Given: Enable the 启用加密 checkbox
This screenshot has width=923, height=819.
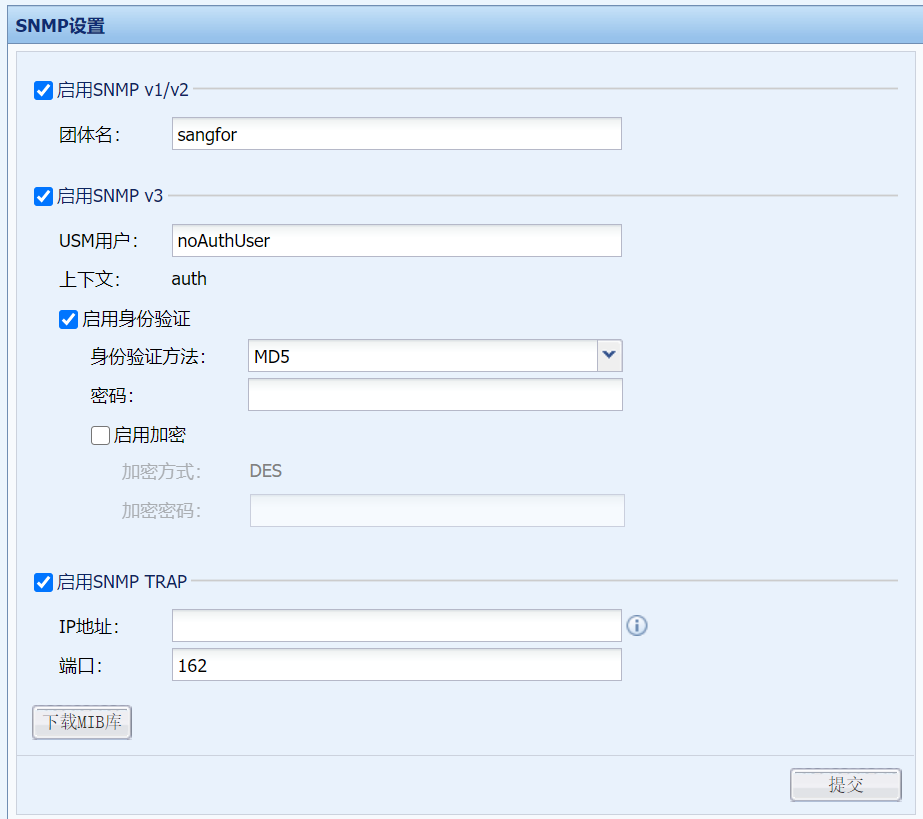Looking at the screenshot, I should (99, 434).
